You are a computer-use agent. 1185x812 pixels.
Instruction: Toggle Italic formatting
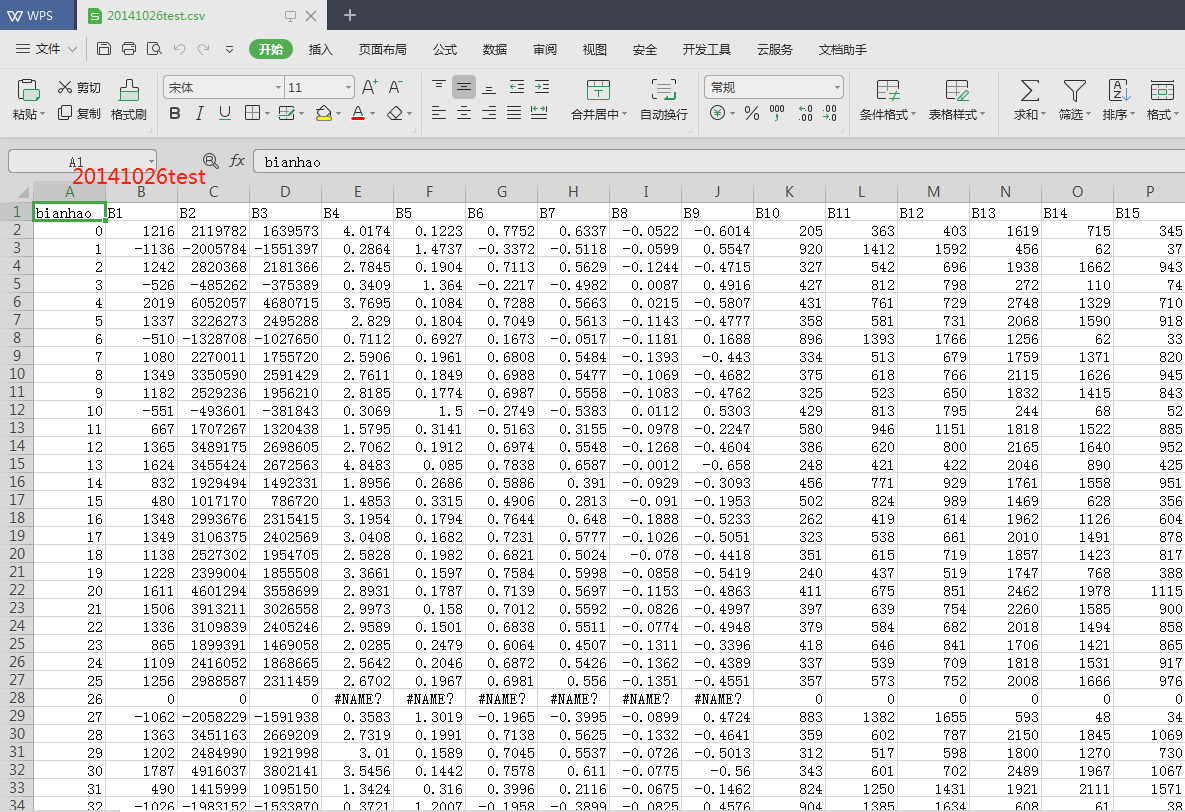pyautogui.click(x=200, y=113)
